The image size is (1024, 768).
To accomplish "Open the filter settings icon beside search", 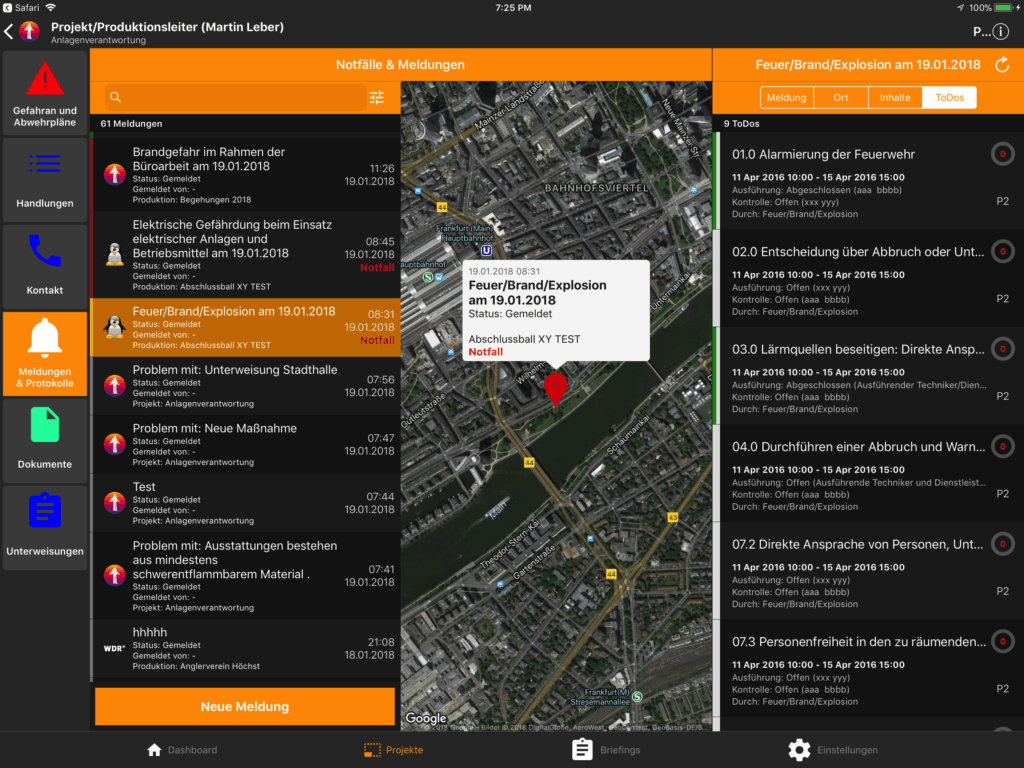I will coord(376,97).
